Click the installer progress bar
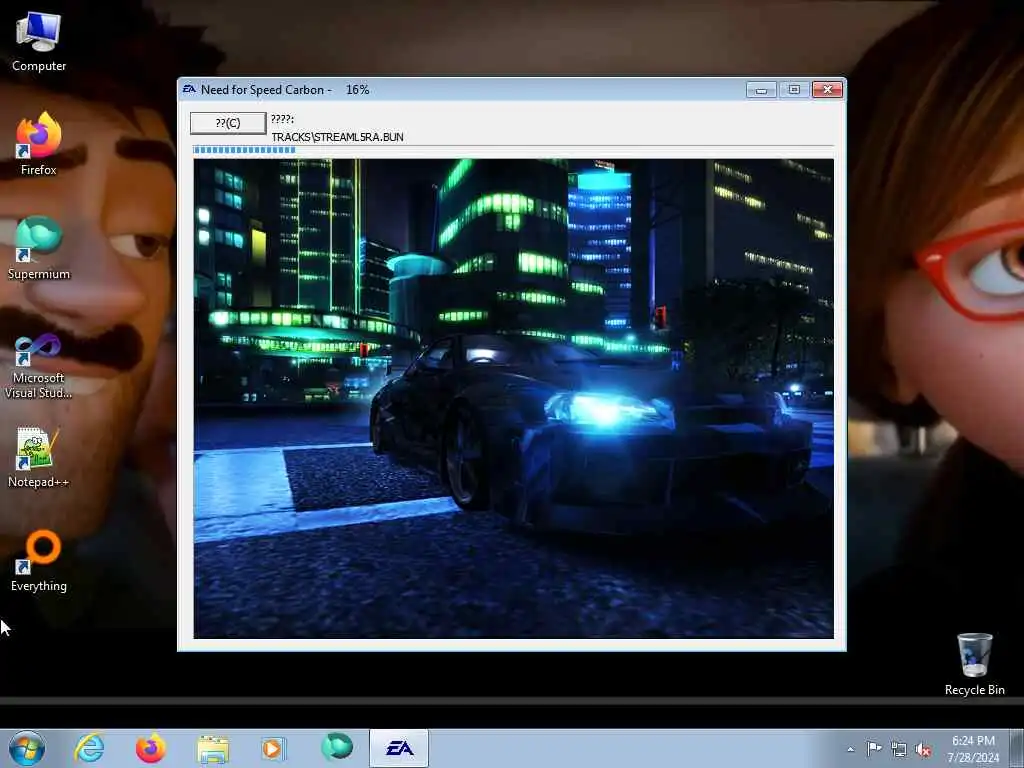The width and height of the screenshot is (1024, 768). pyautogui.click(x=513, y=150)
